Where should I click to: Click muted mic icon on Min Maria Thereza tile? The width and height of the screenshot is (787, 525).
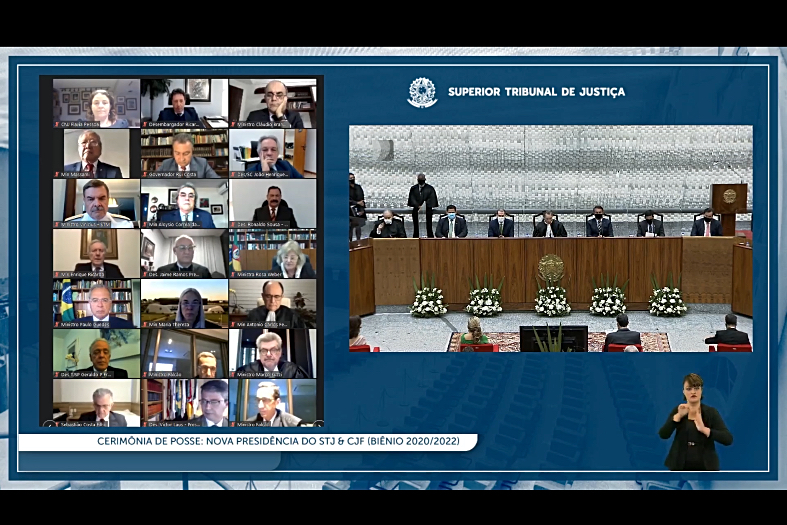tap(145, 325)
